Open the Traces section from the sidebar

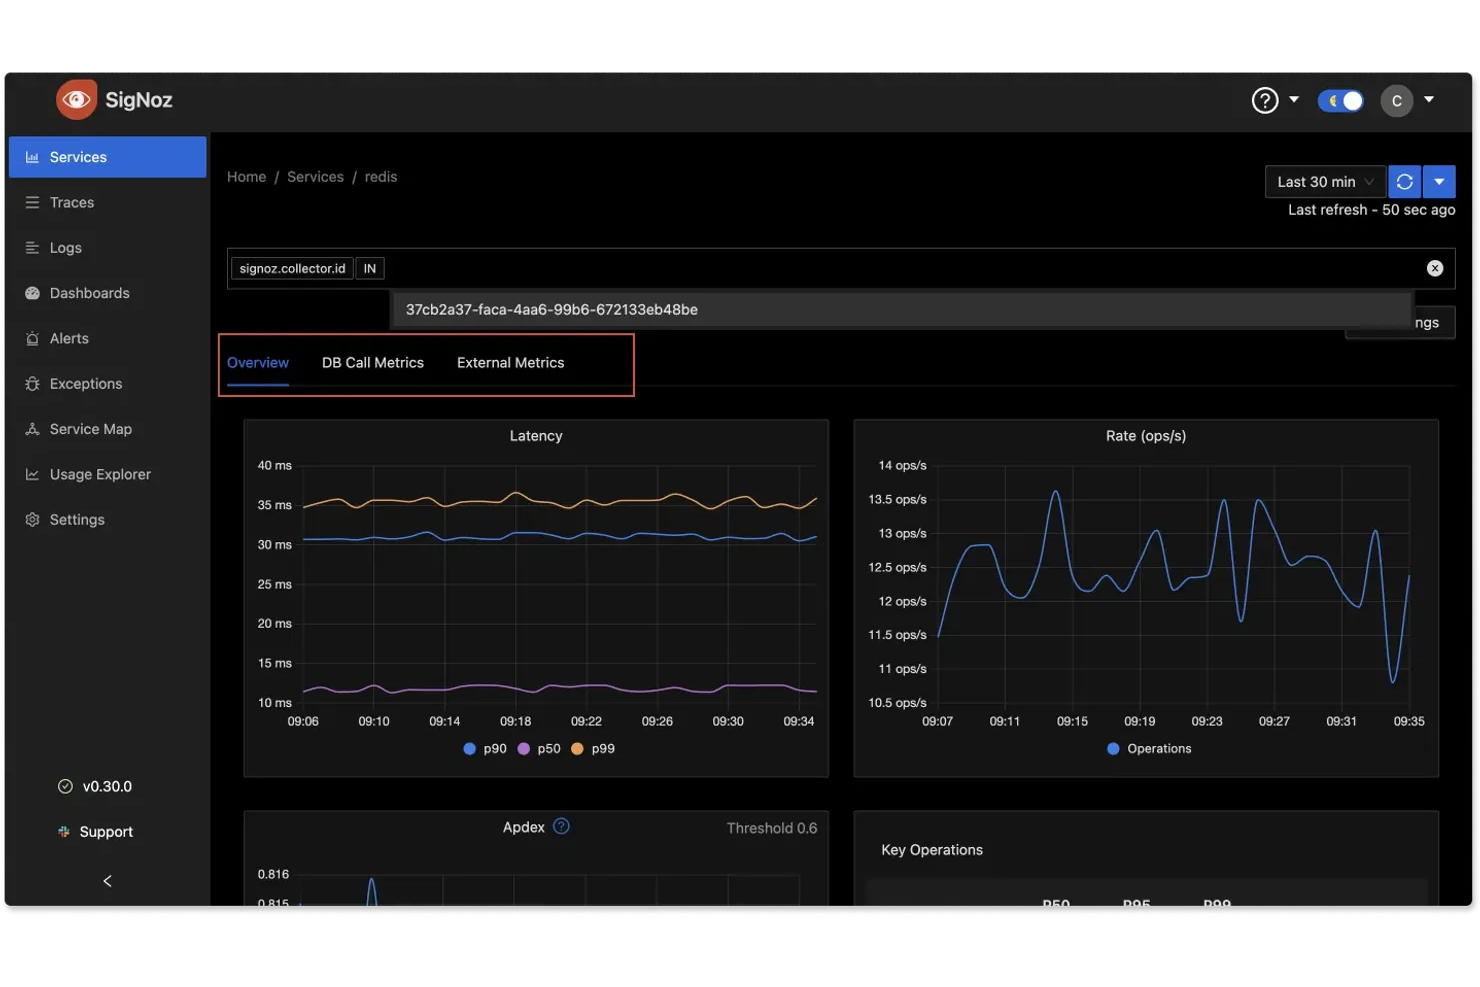pyautogui.click(x=71, y=202)
